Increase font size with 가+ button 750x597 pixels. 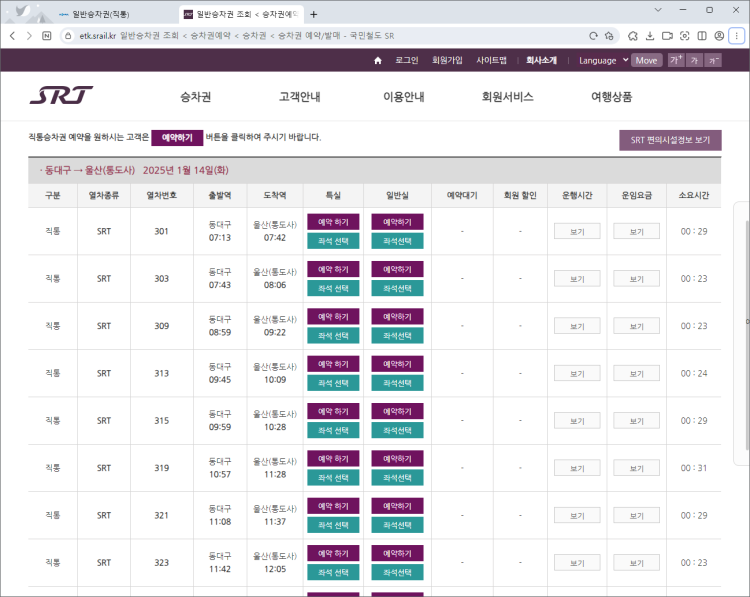click(676, 60)
